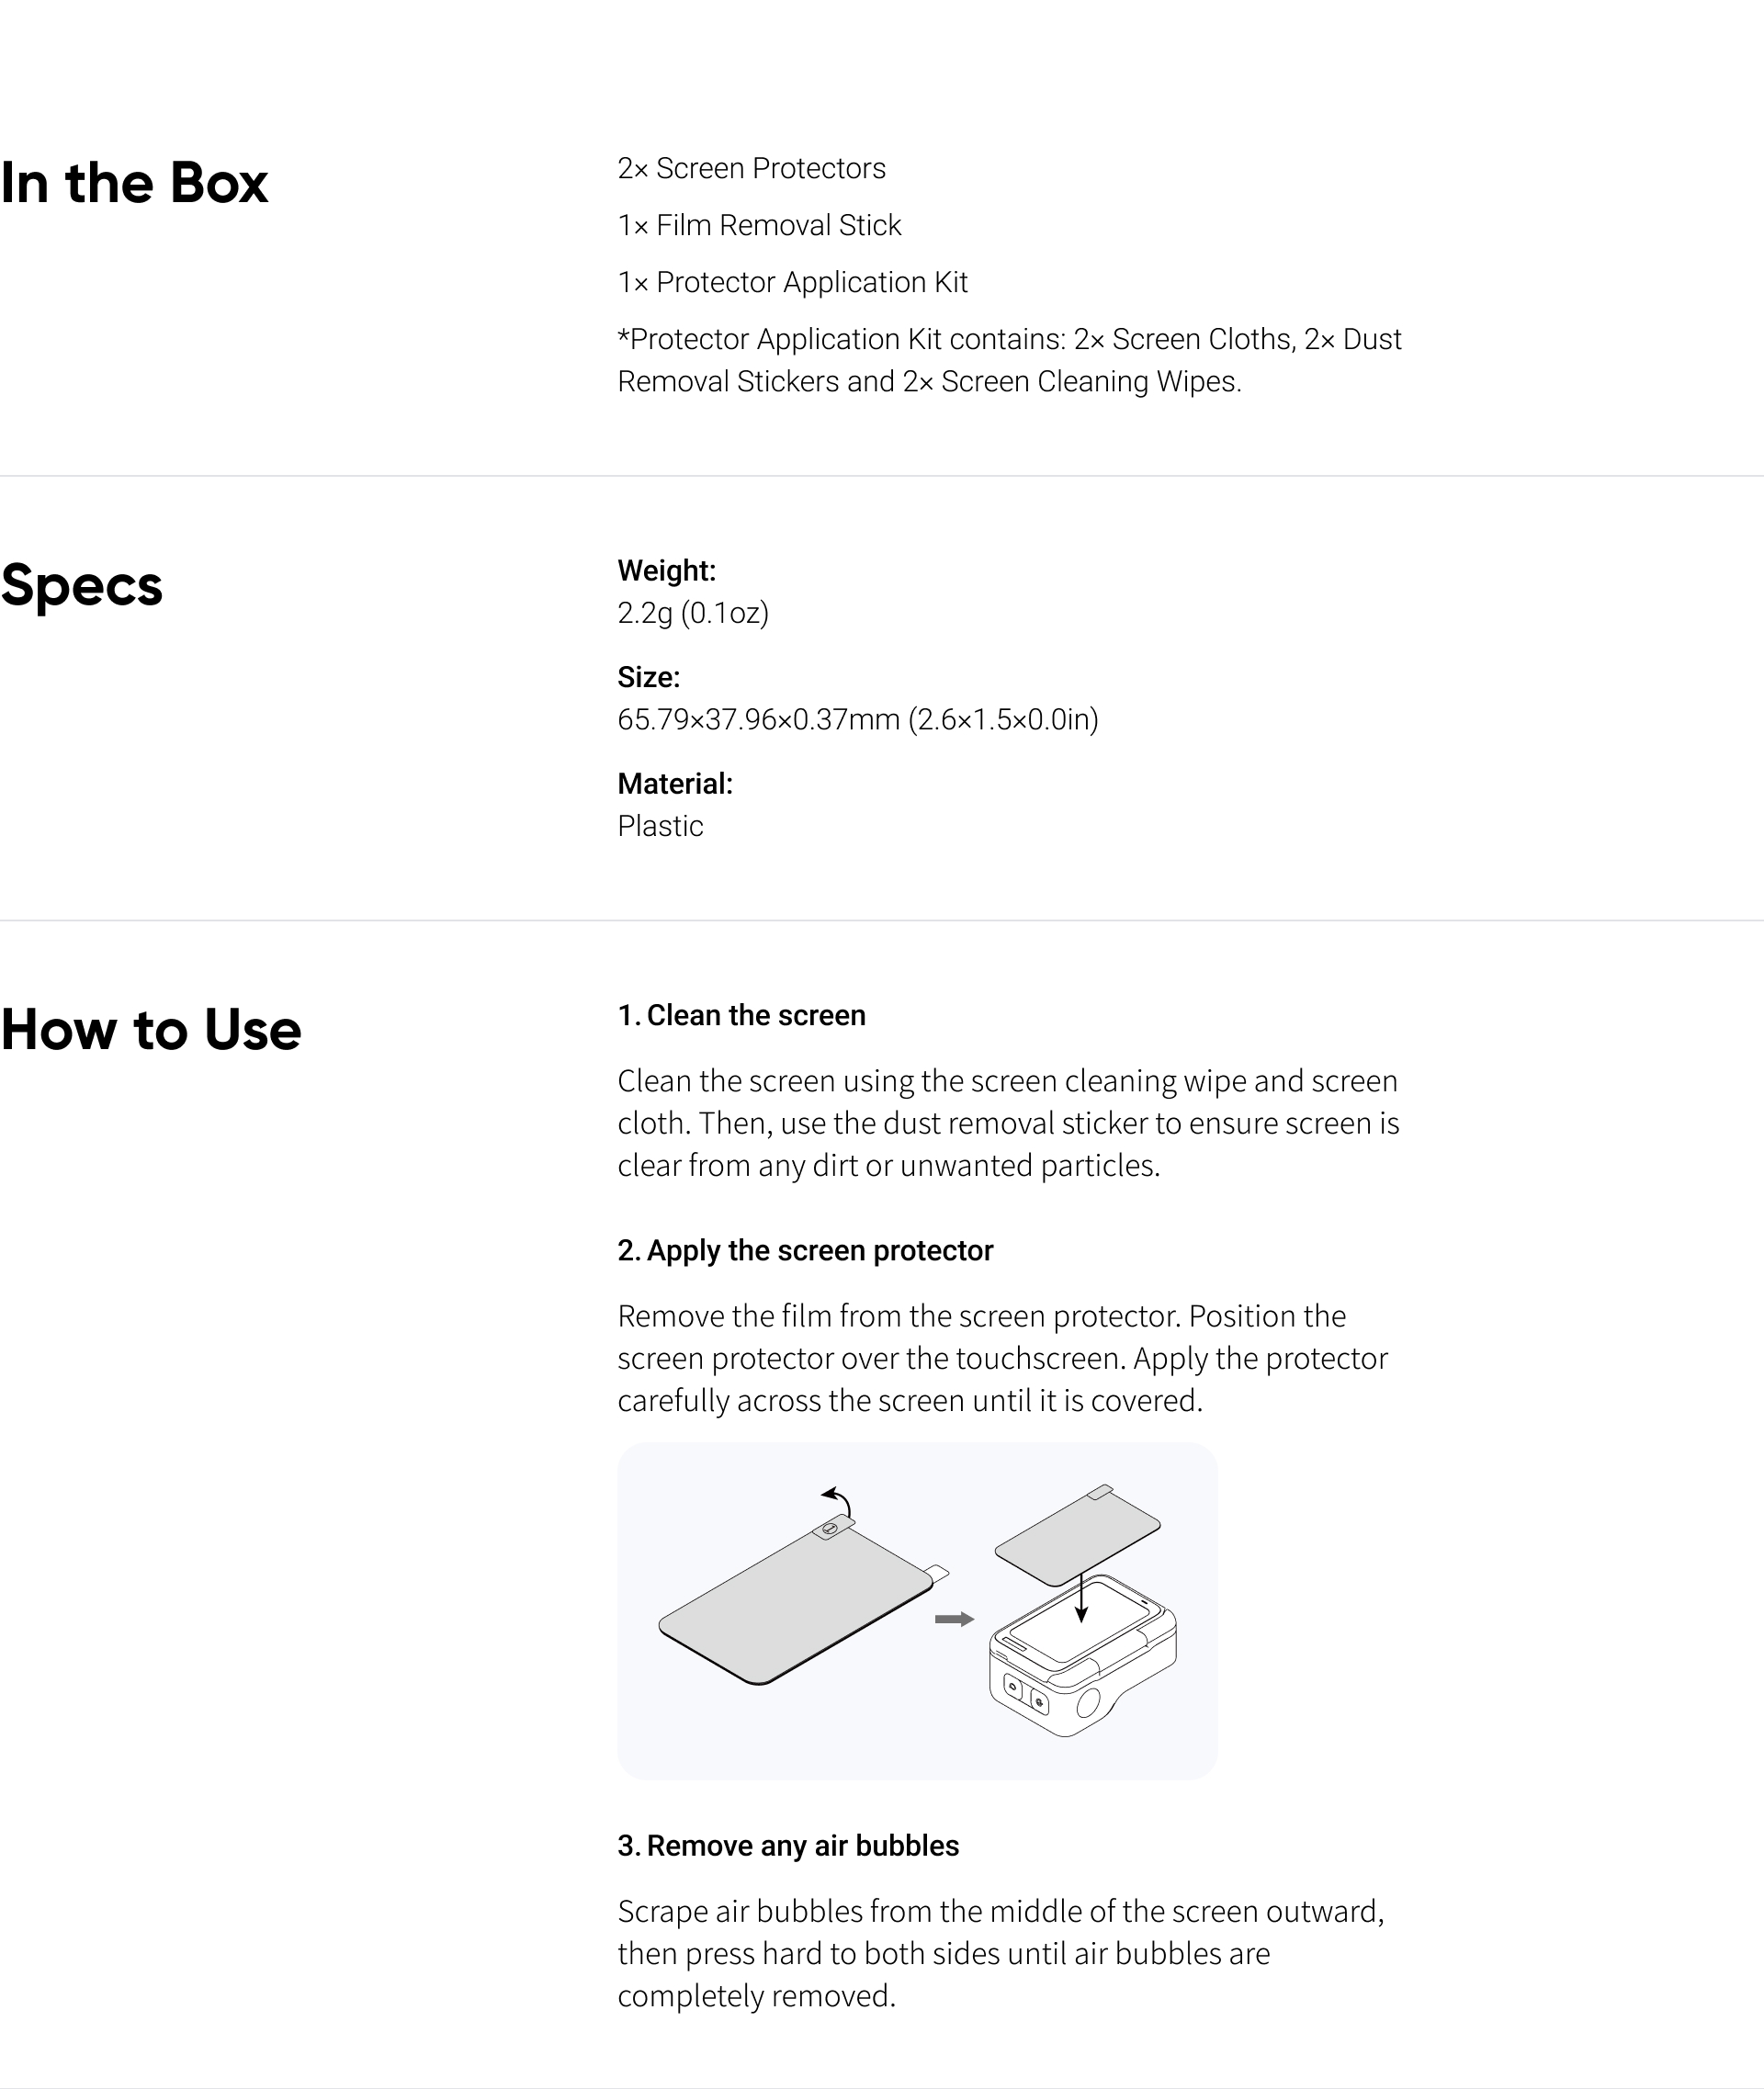Image resolution: width=1764 pixels, height=2089 pixels.
Task: Click the large screen protector drawing
Action: coord(795,1603)
